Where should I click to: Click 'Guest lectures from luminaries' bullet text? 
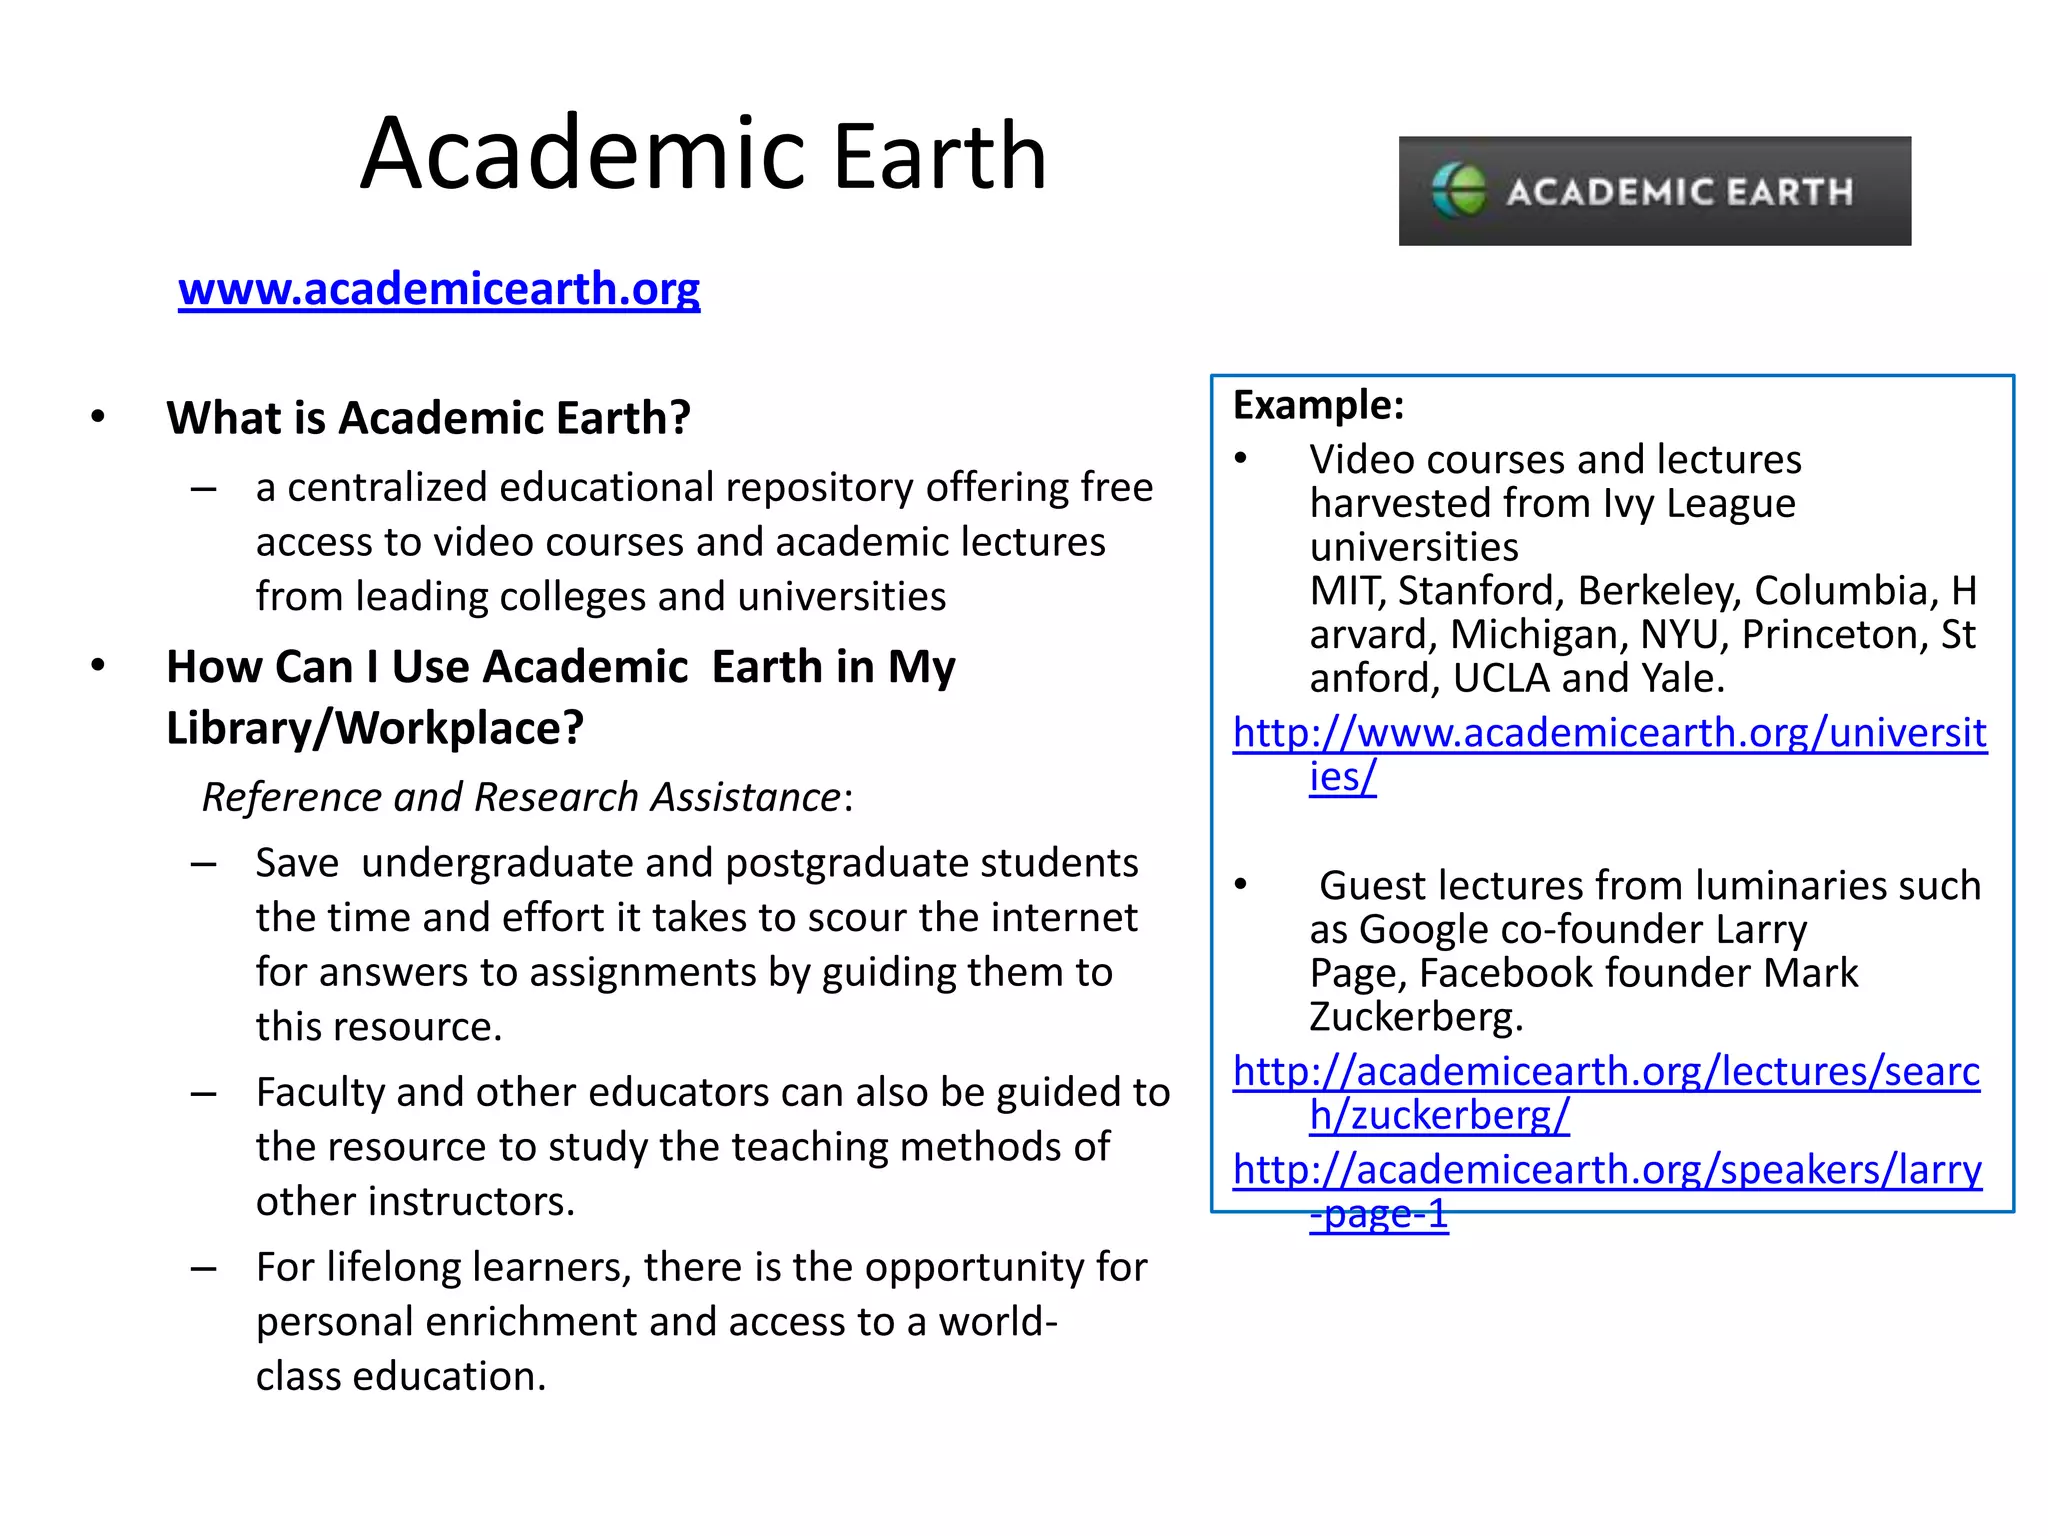(1645, 951)
